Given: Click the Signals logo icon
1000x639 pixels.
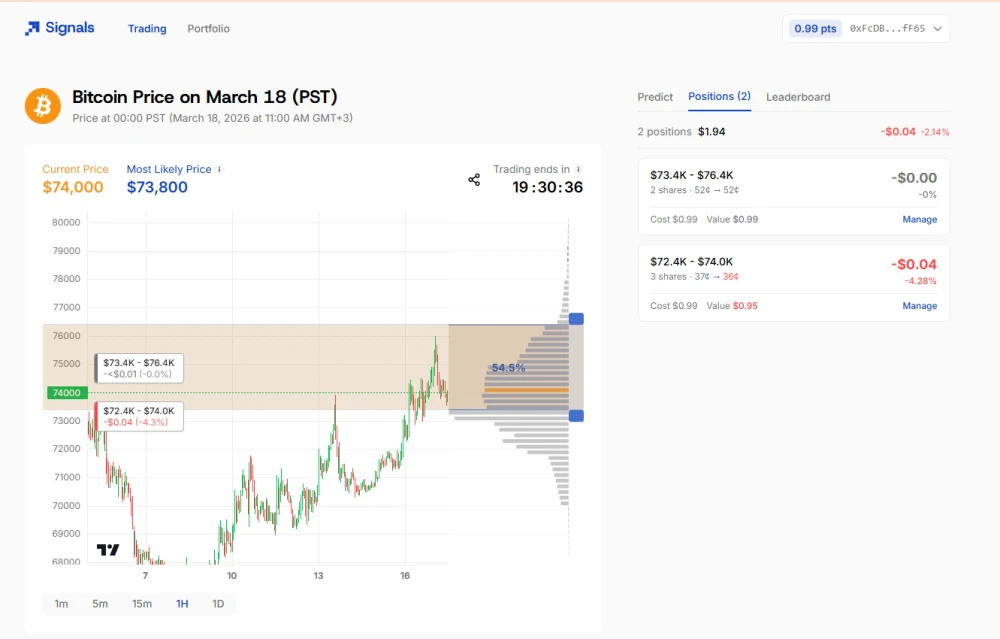Looking at the screenshot, I should pyautogui.click(x=33, y=29).
